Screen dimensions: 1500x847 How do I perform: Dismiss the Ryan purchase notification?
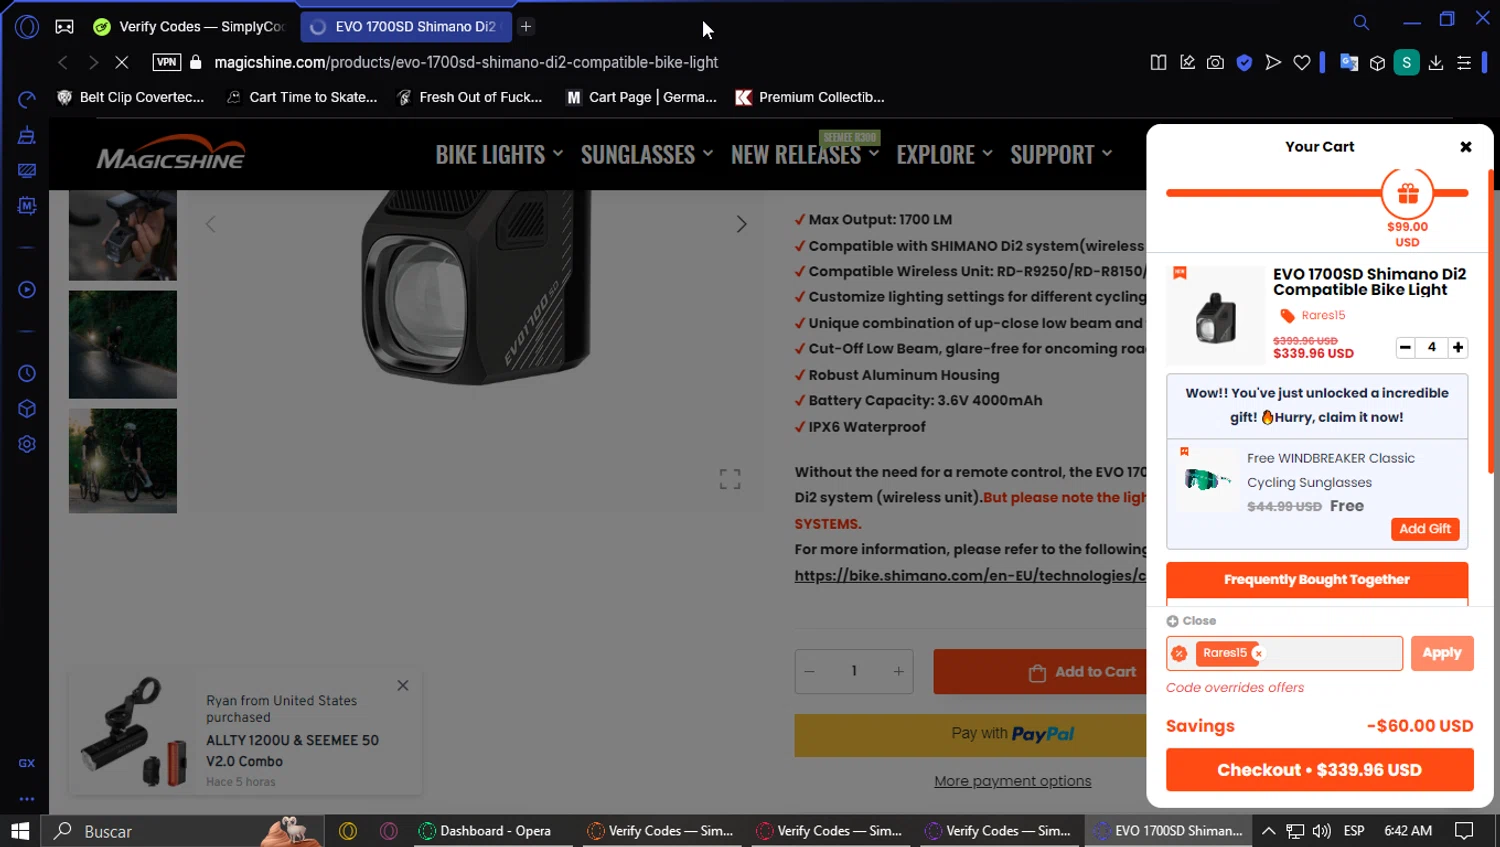point(402,685)
